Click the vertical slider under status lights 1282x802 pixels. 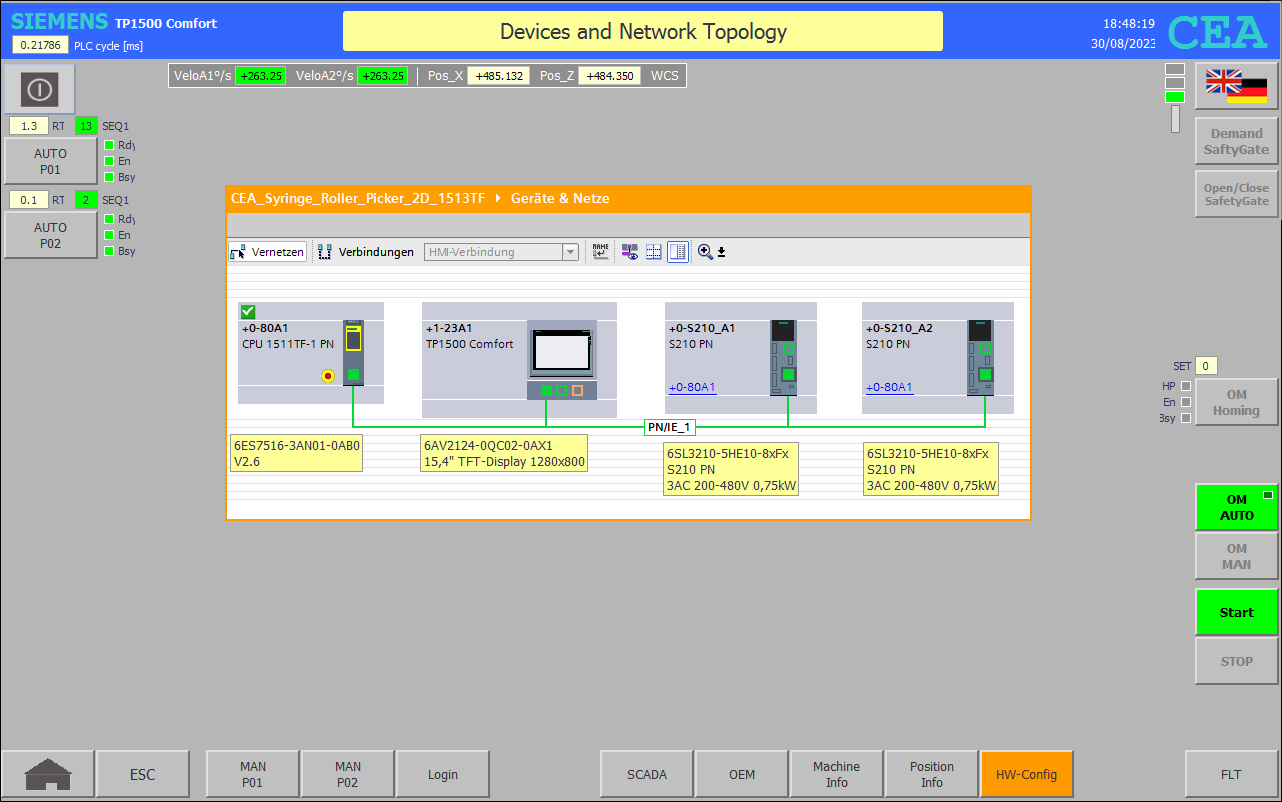coord(1175,119)
